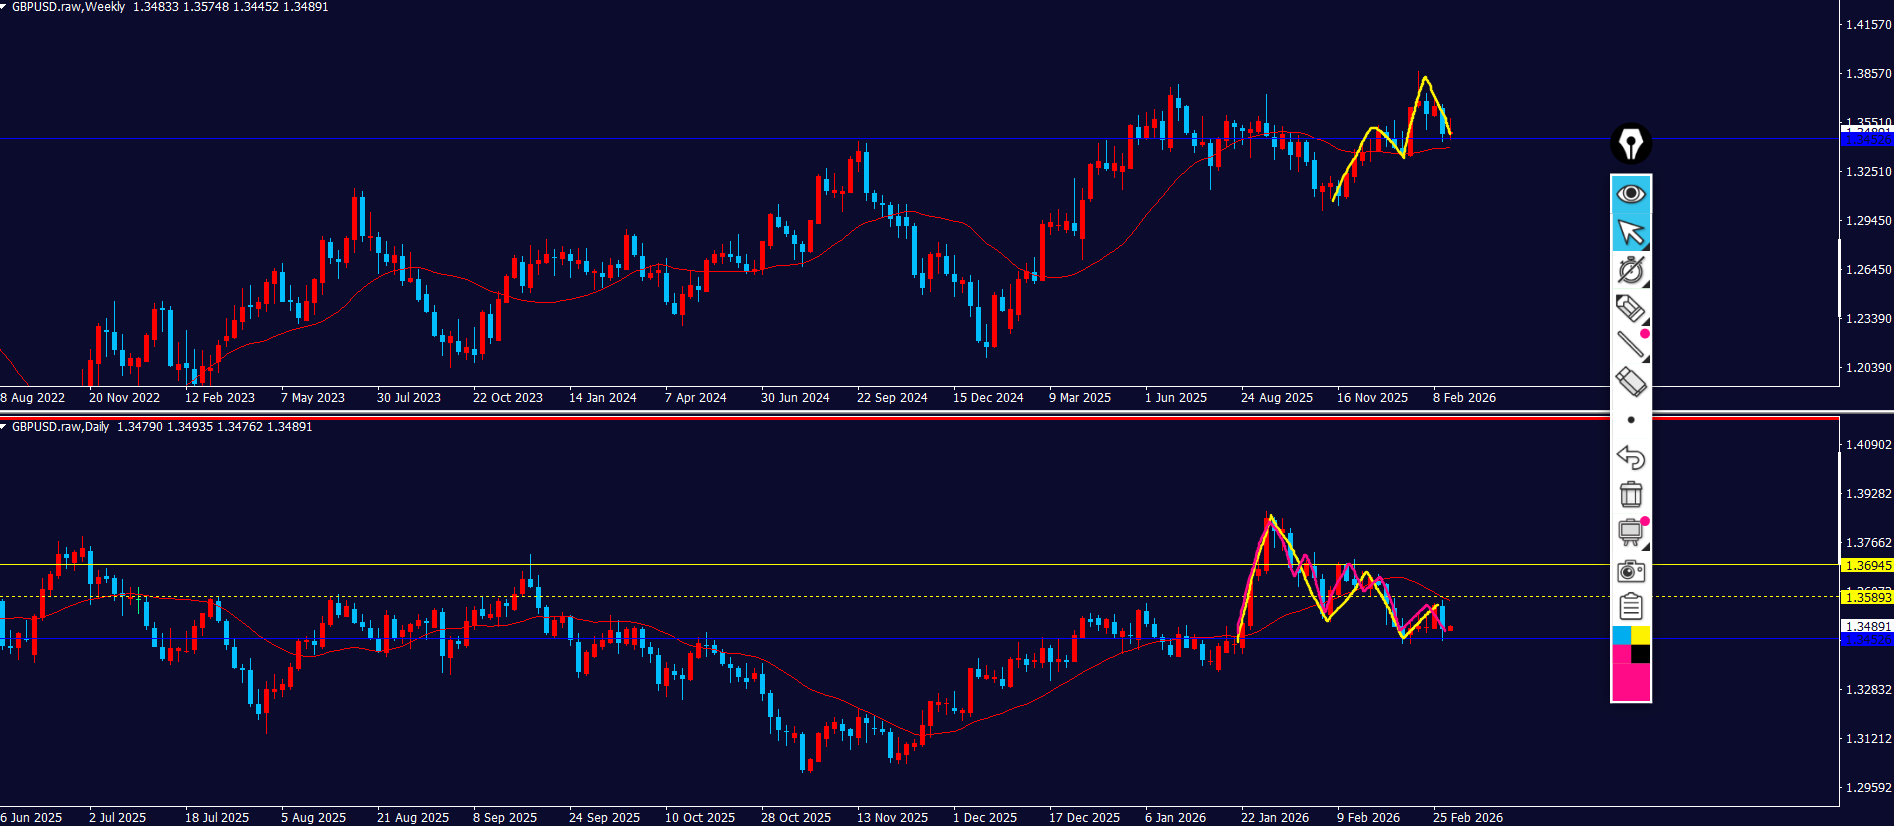
Task: Pick the cyan color swatch
Action: tap(1621, 636)
